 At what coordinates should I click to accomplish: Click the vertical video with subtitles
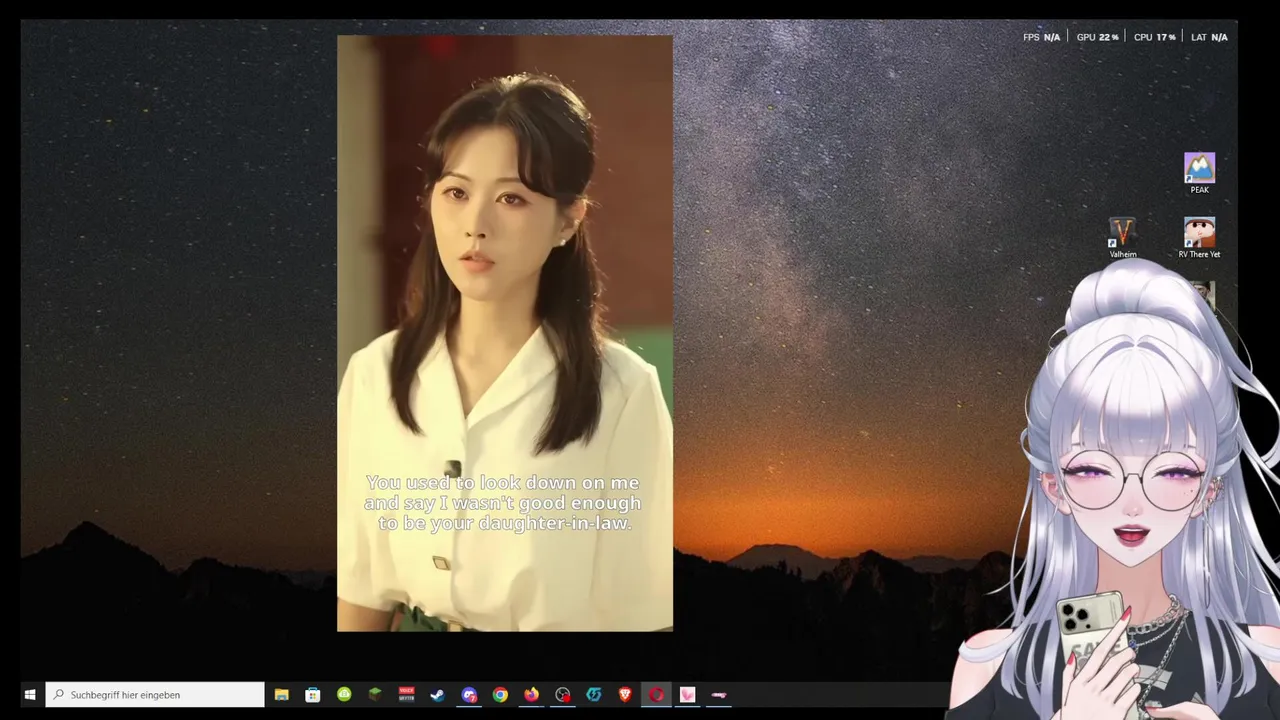tap(505, 333)
